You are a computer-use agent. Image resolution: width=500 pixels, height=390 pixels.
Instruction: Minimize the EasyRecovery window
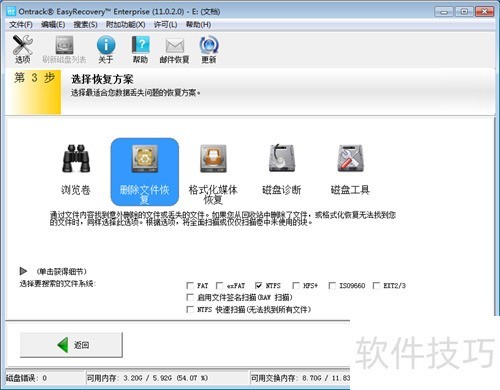(444, 12)
